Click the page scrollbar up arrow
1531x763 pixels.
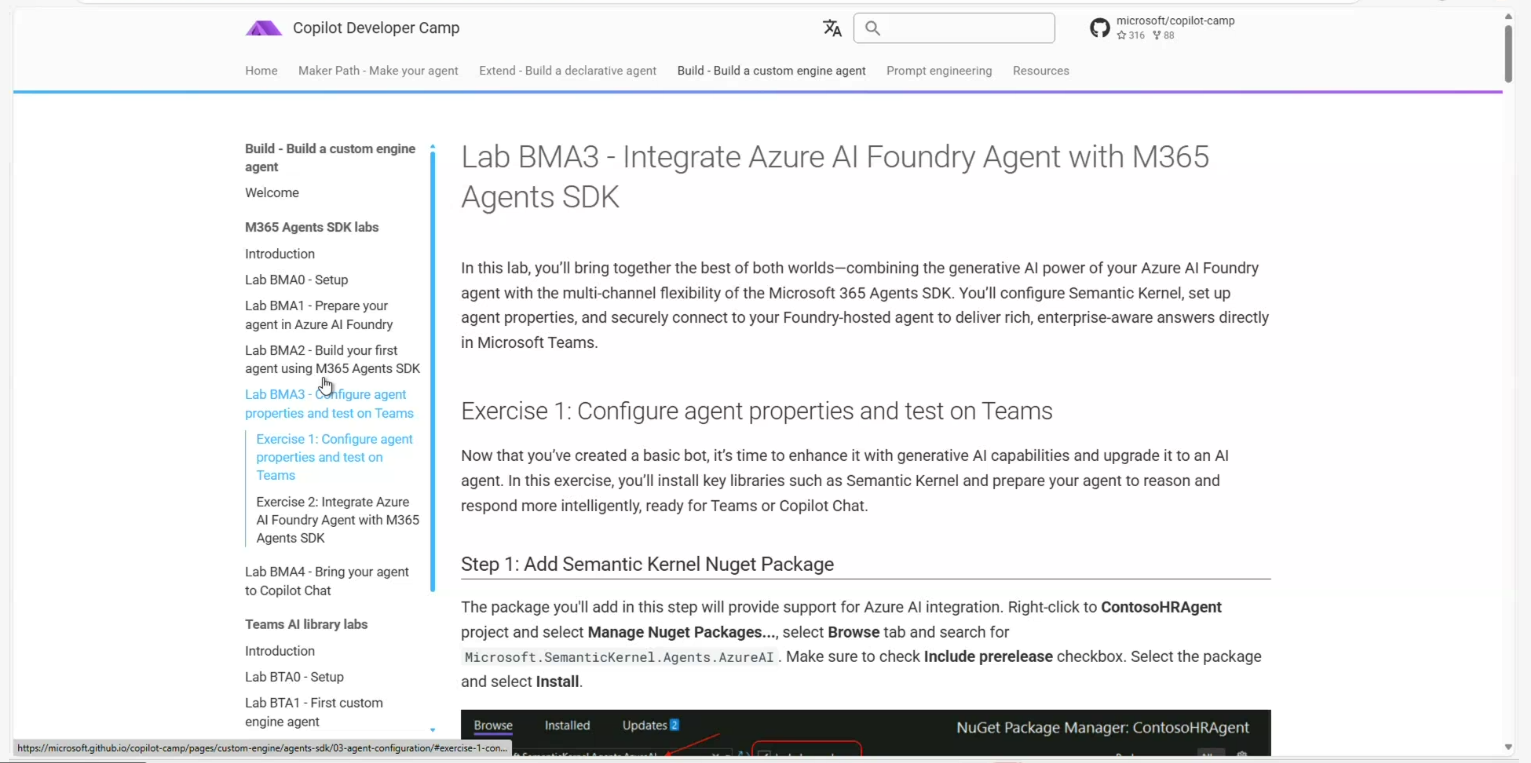(1508, 16)
